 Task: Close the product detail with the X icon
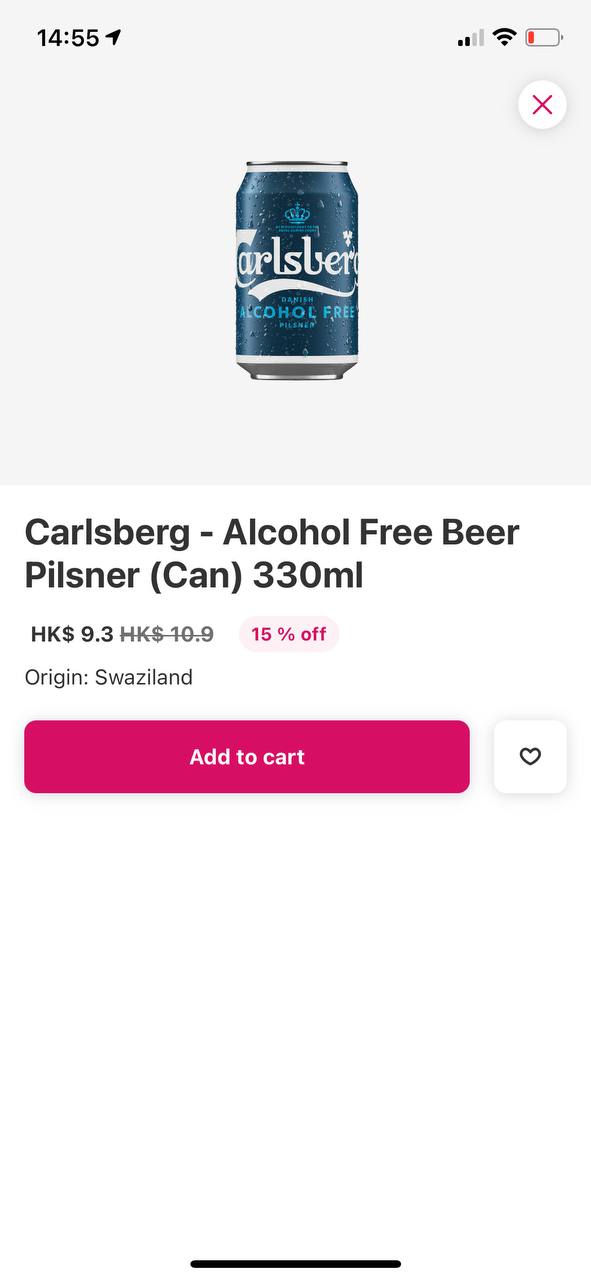coord(542,104)
